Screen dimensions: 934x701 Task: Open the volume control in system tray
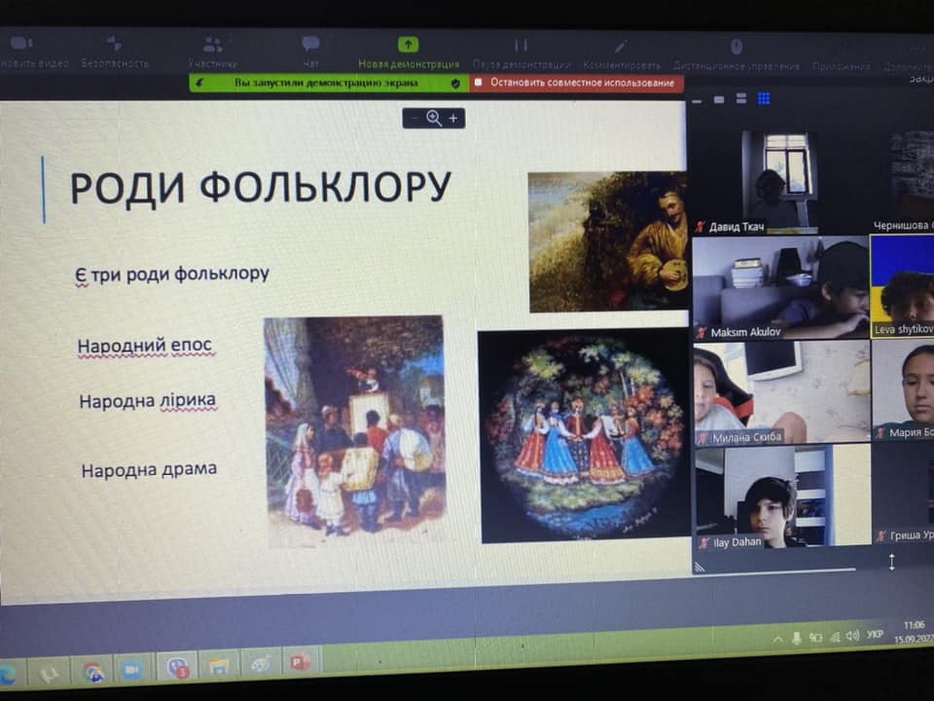click(x=853, y=635)
